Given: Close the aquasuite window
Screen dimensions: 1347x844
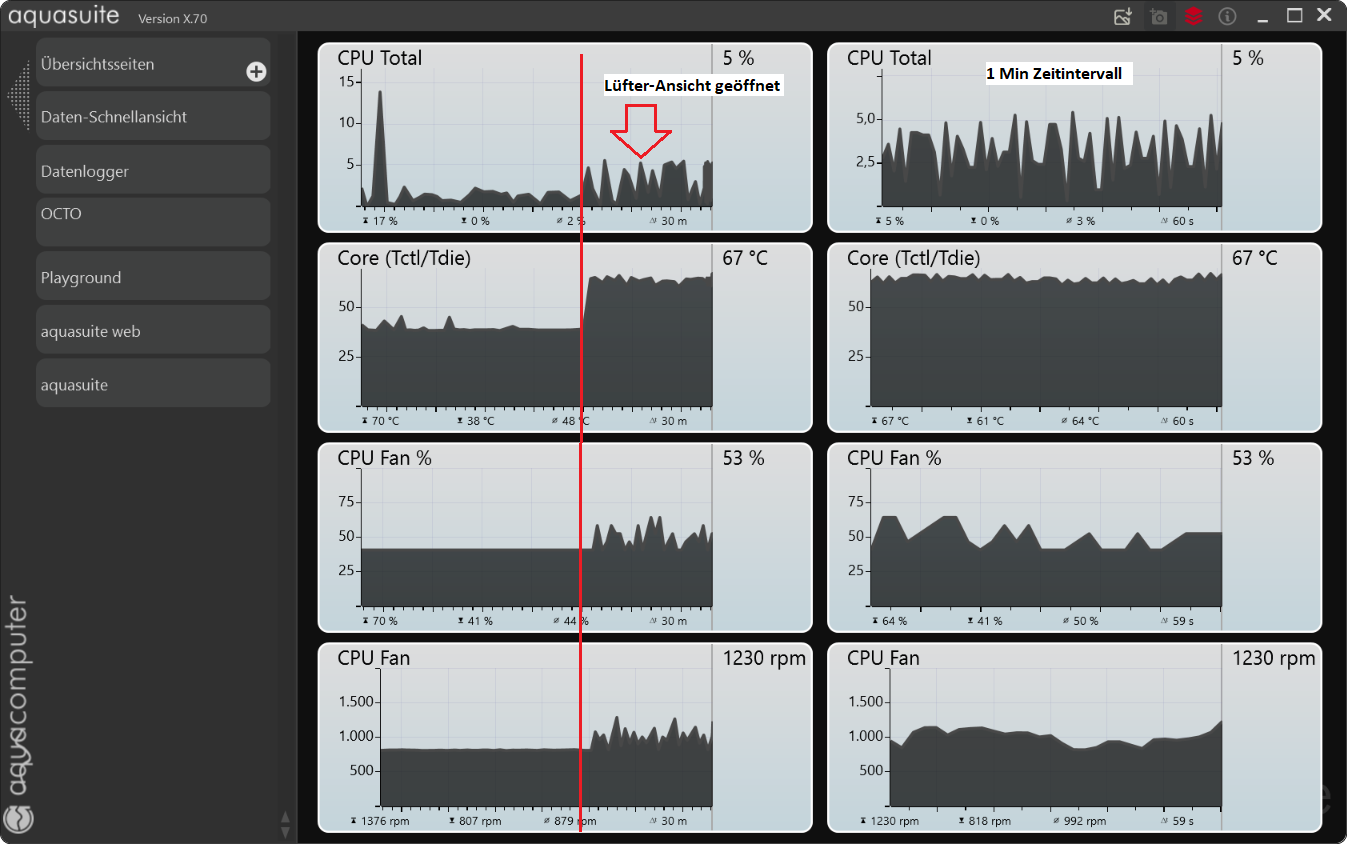Looking at the screenshot, I should tap(1325, 16).
